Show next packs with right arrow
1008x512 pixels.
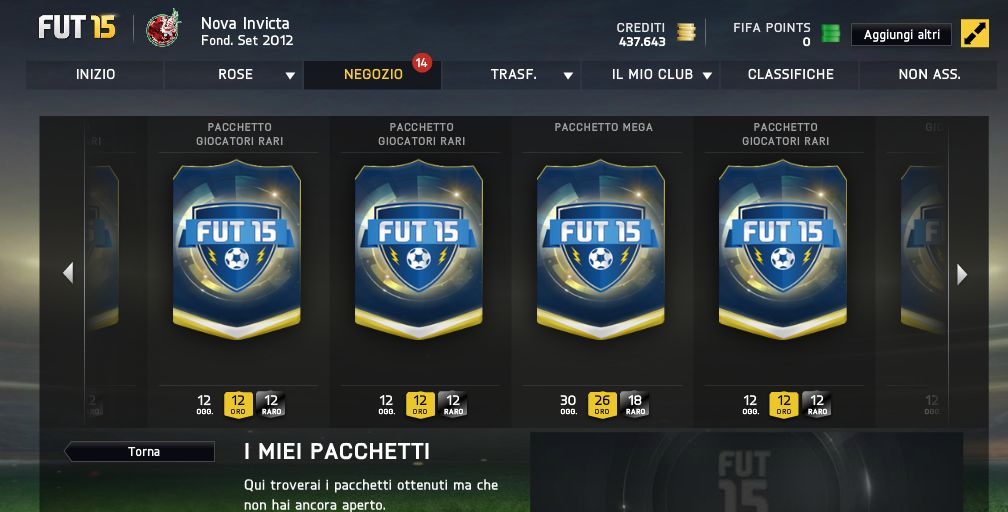(962, 274)
